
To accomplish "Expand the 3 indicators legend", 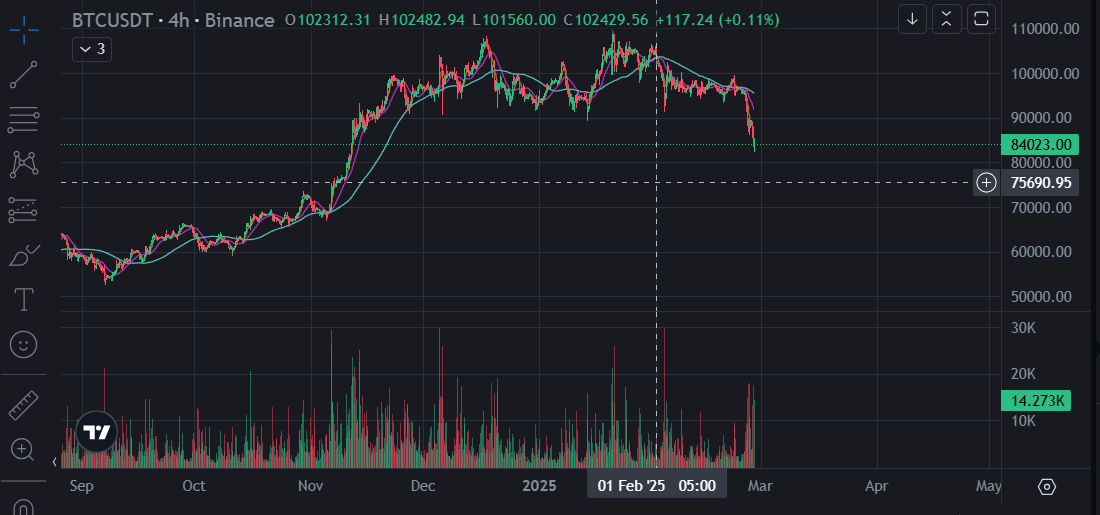I will (92, 49).
